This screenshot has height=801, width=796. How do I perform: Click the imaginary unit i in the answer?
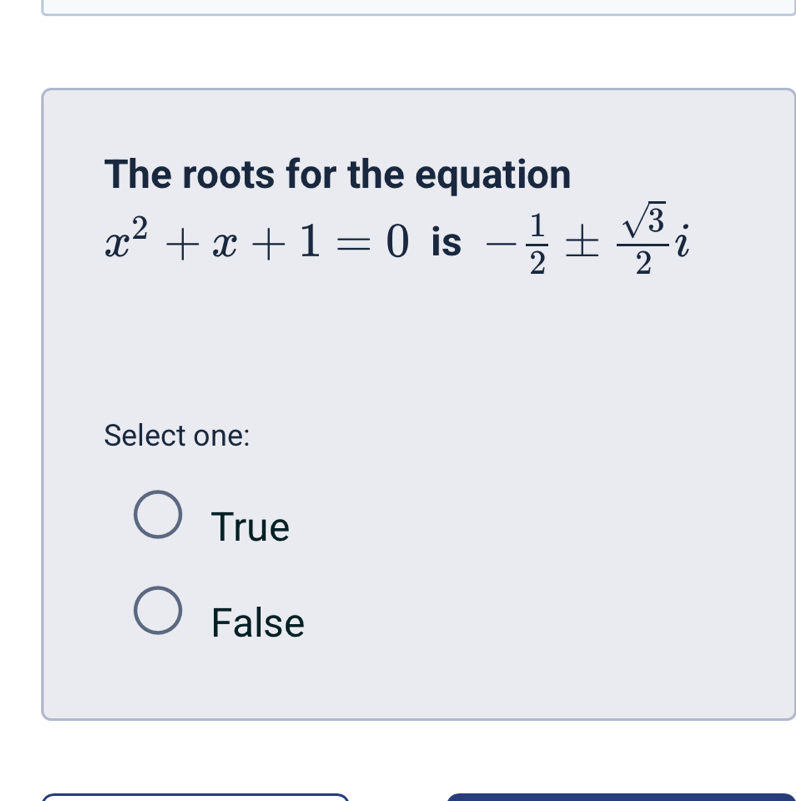(680, 240)
